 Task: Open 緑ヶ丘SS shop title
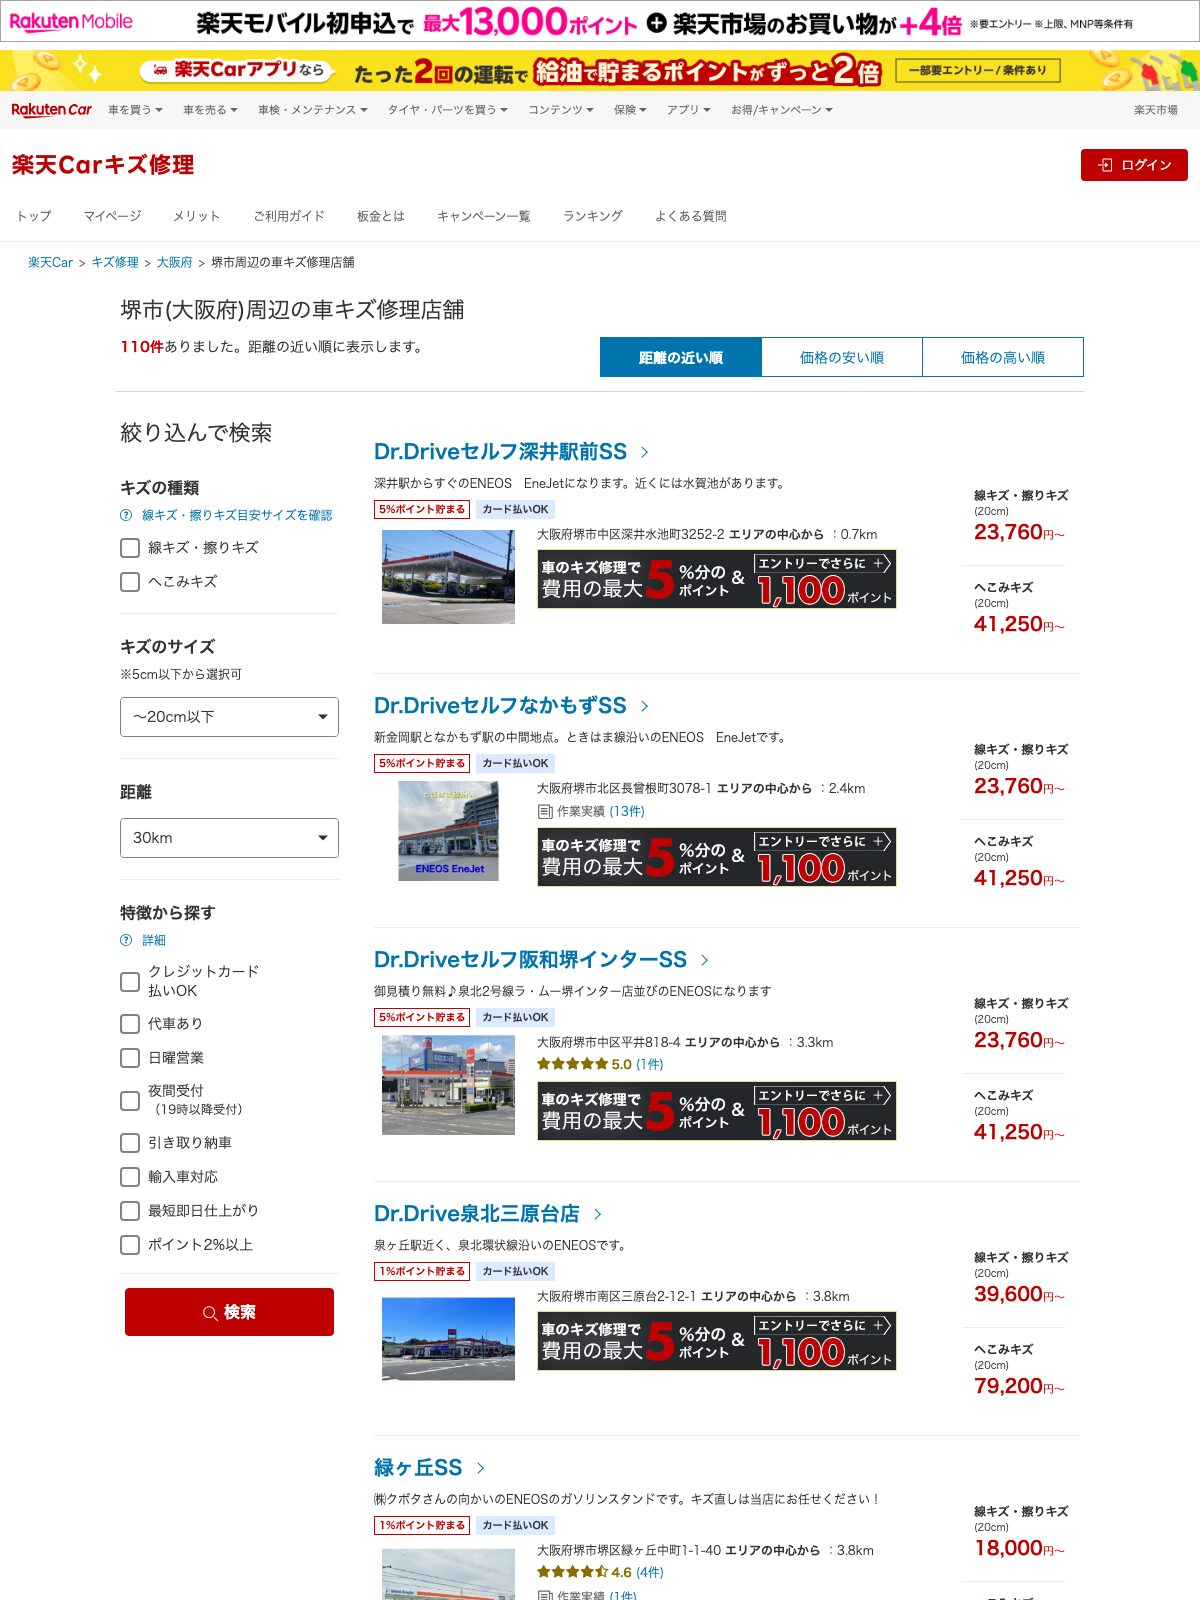[418, 1468]
